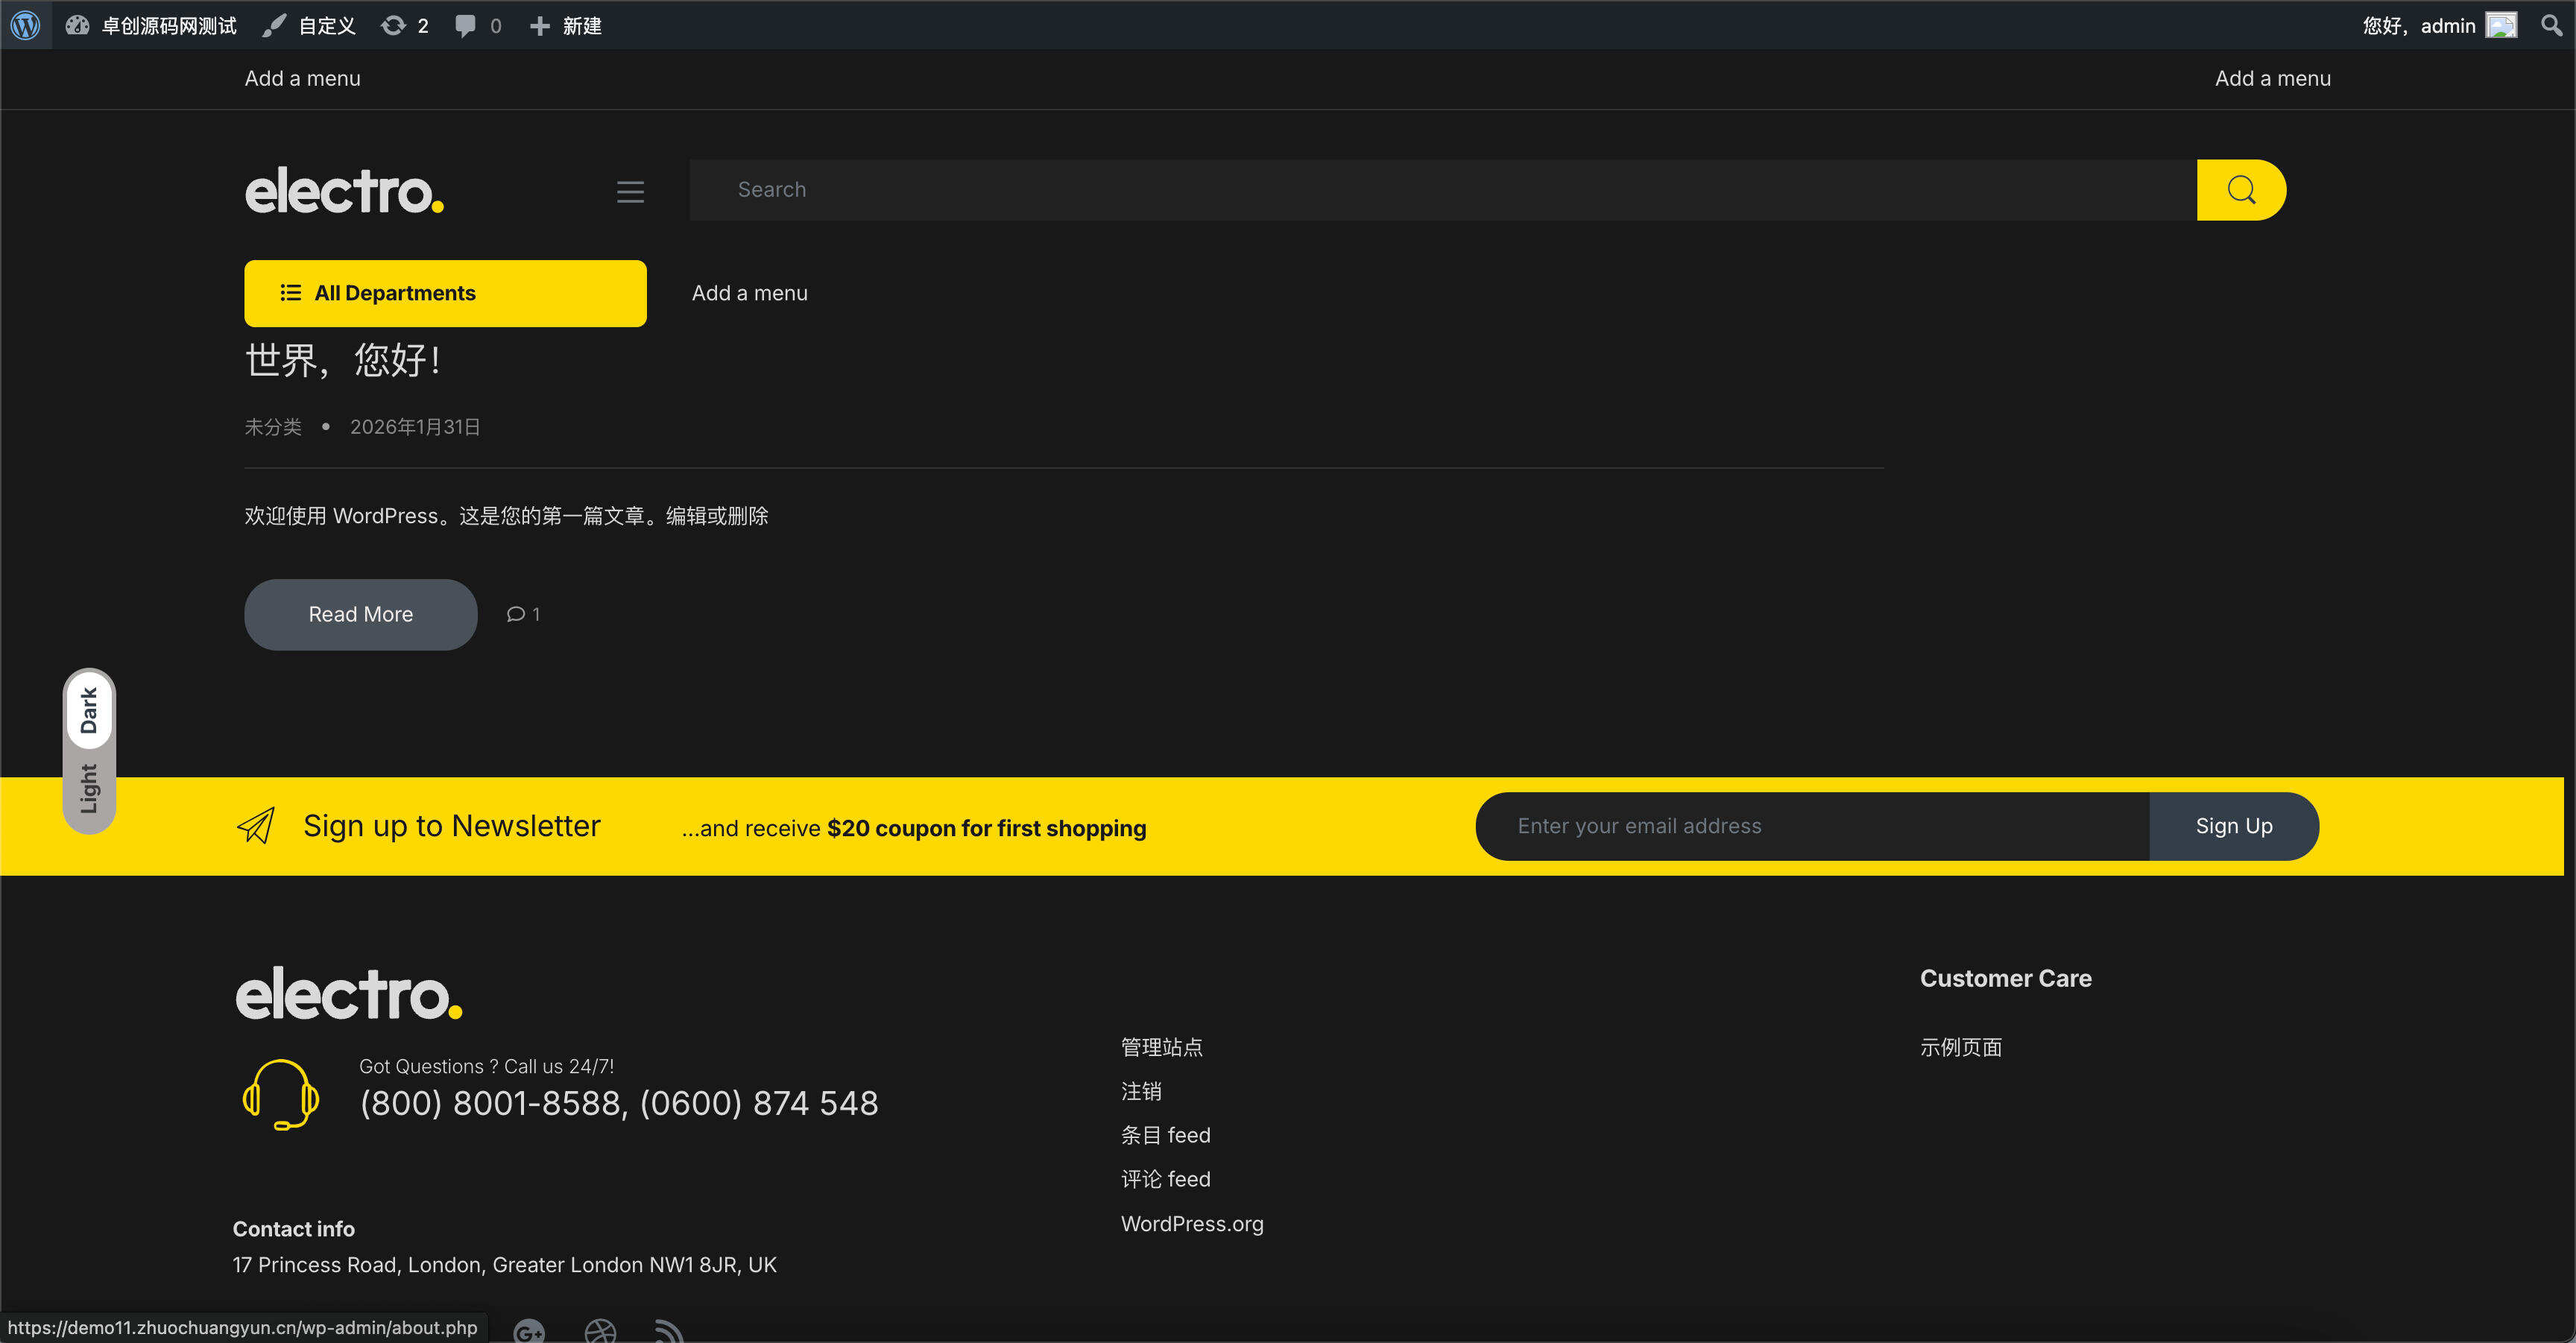
Task: Click the WordPress.org footer link
Action: pyautogui.click(x=1191, y=1223)
